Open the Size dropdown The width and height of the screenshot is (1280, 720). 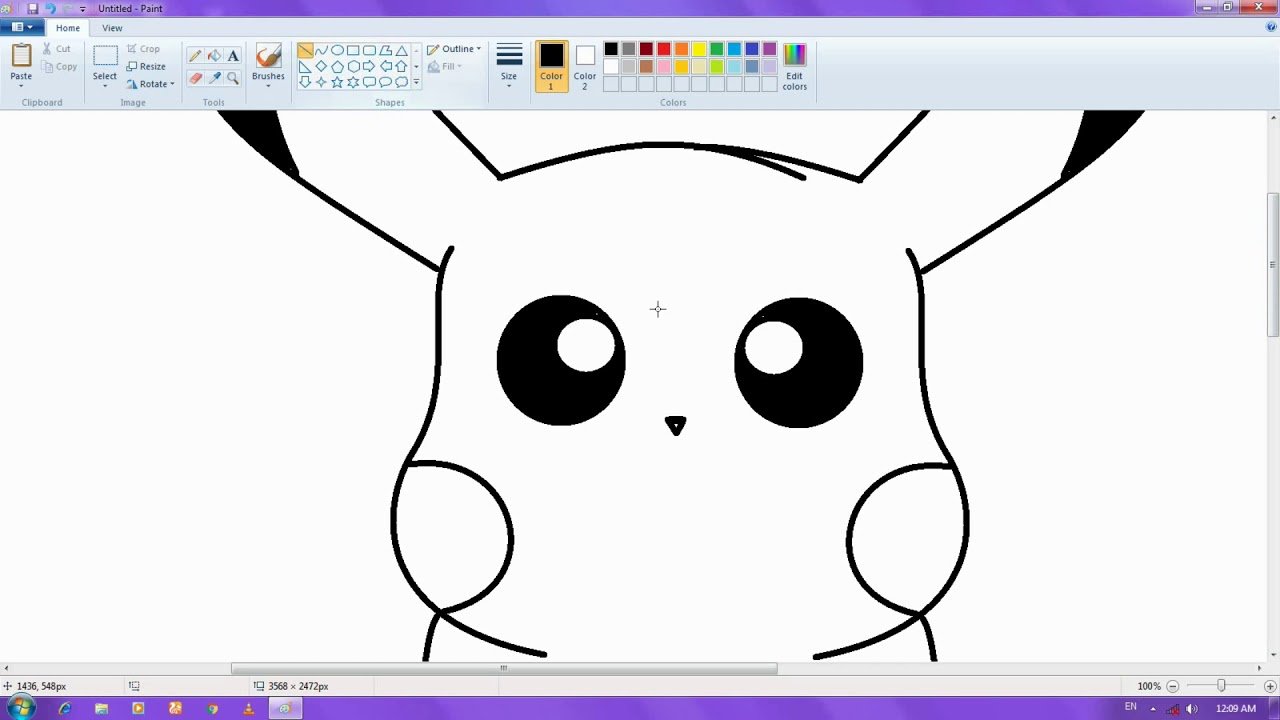[x=509, y=66]
